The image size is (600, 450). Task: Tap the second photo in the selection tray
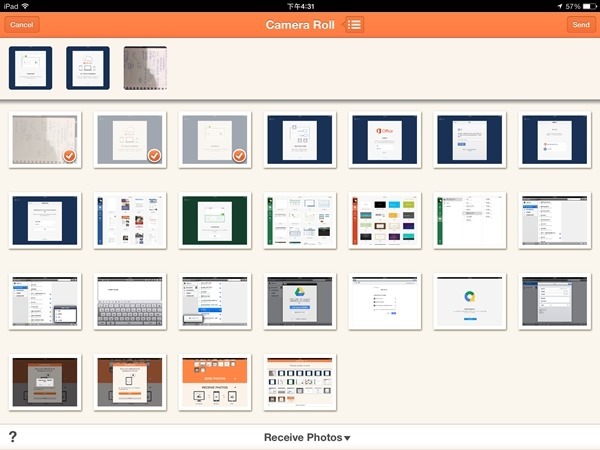(x=88, y=68)
